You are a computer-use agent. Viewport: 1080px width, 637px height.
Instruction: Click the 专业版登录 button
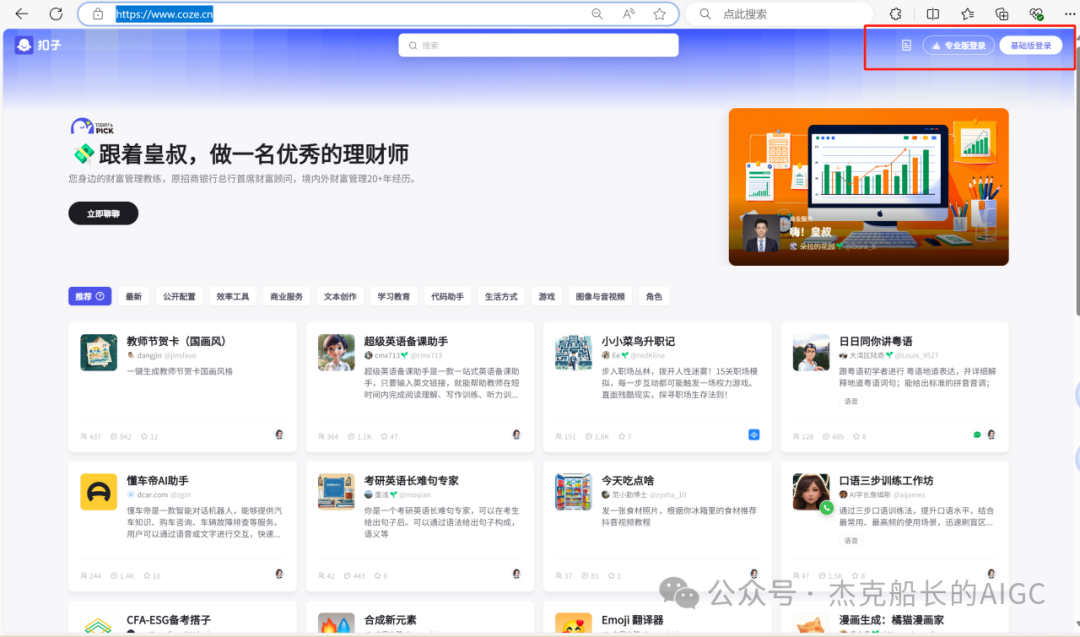coord(959,45)
